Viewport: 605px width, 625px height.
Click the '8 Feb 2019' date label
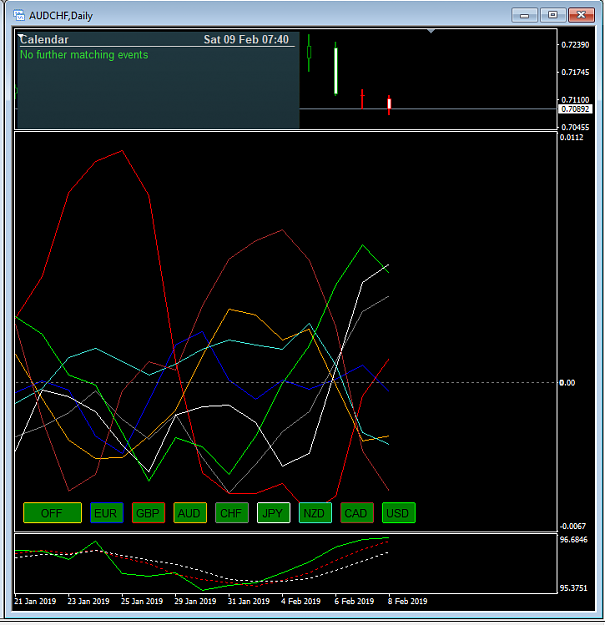[x=407, y=601]
